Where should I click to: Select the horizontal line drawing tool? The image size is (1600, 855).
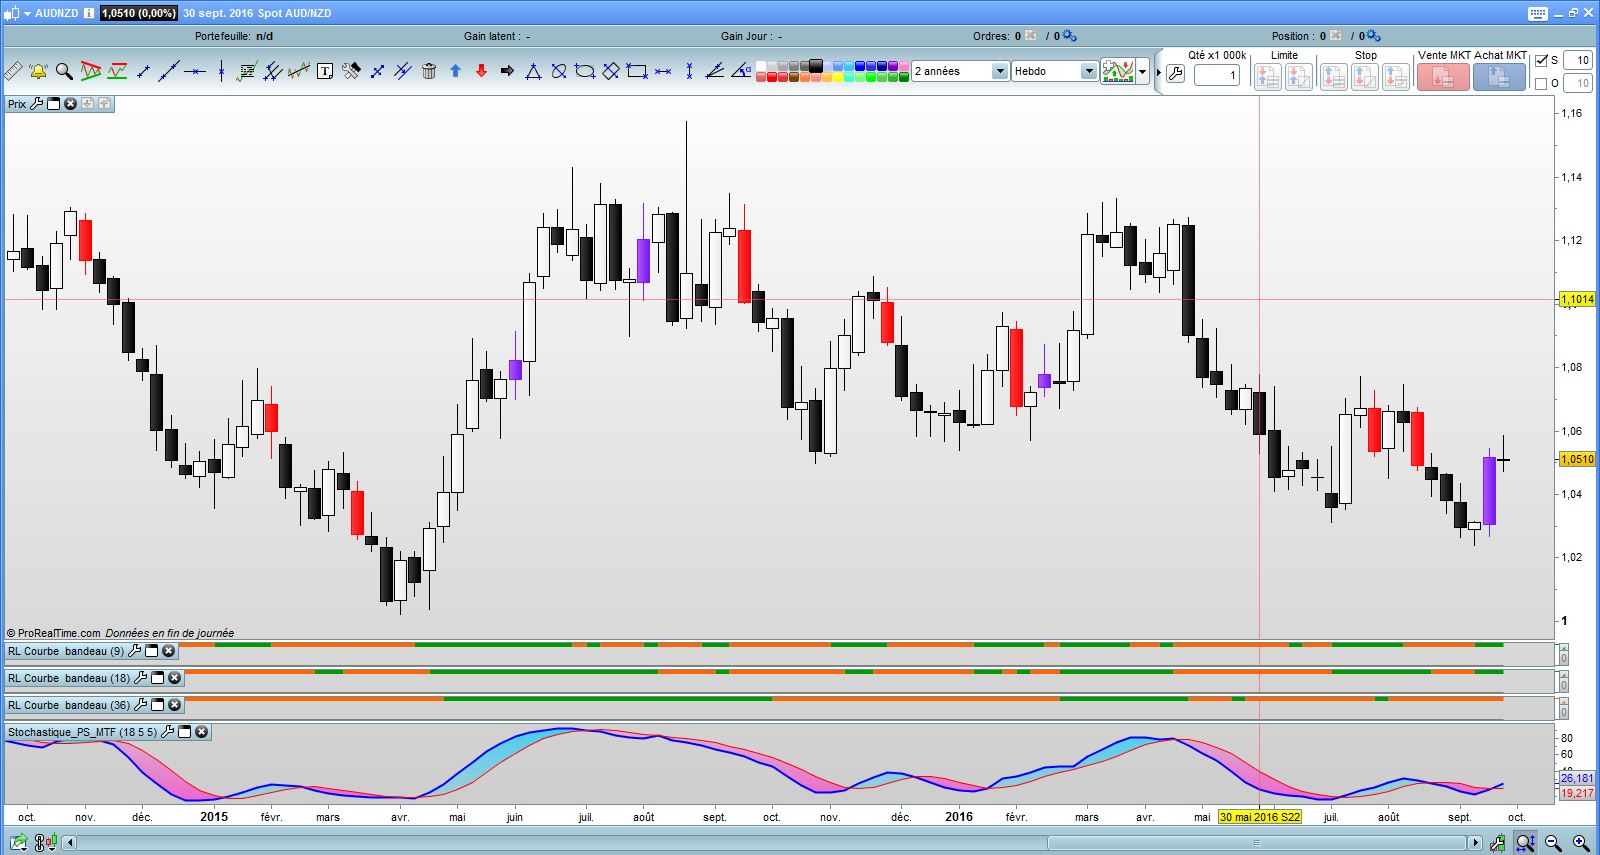(x=195, y=71)
